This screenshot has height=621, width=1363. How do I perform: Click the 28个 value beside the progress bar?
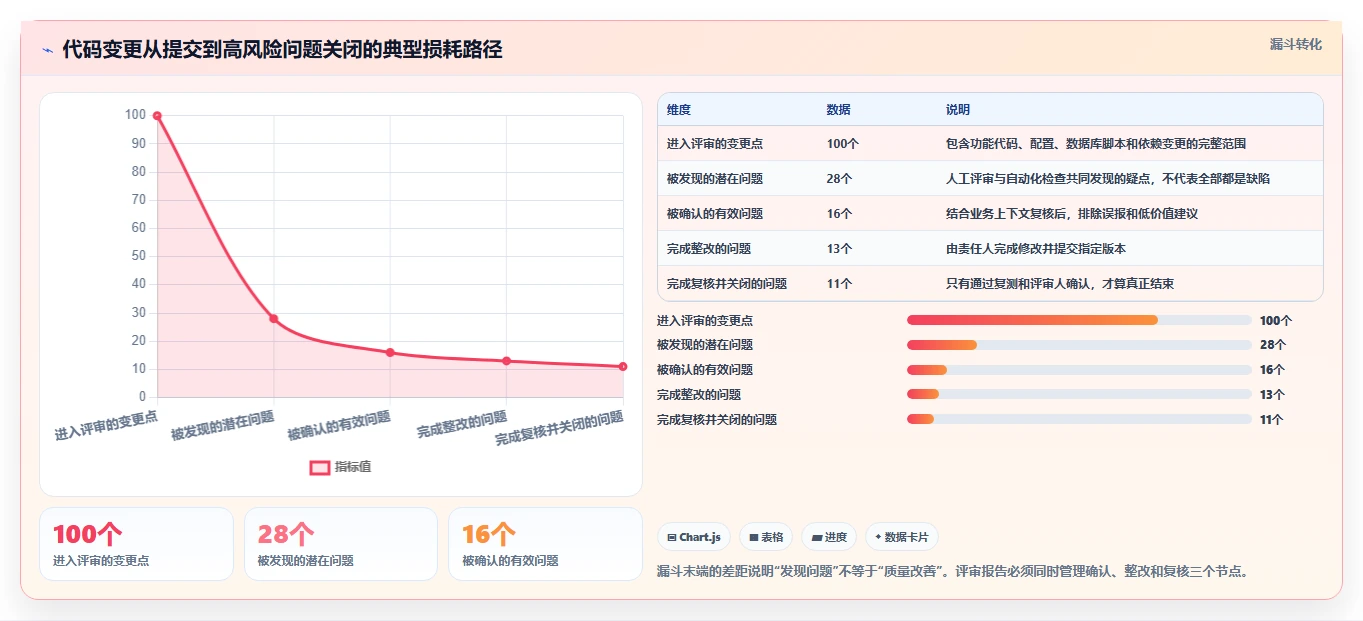click(x=1273, y=345)
